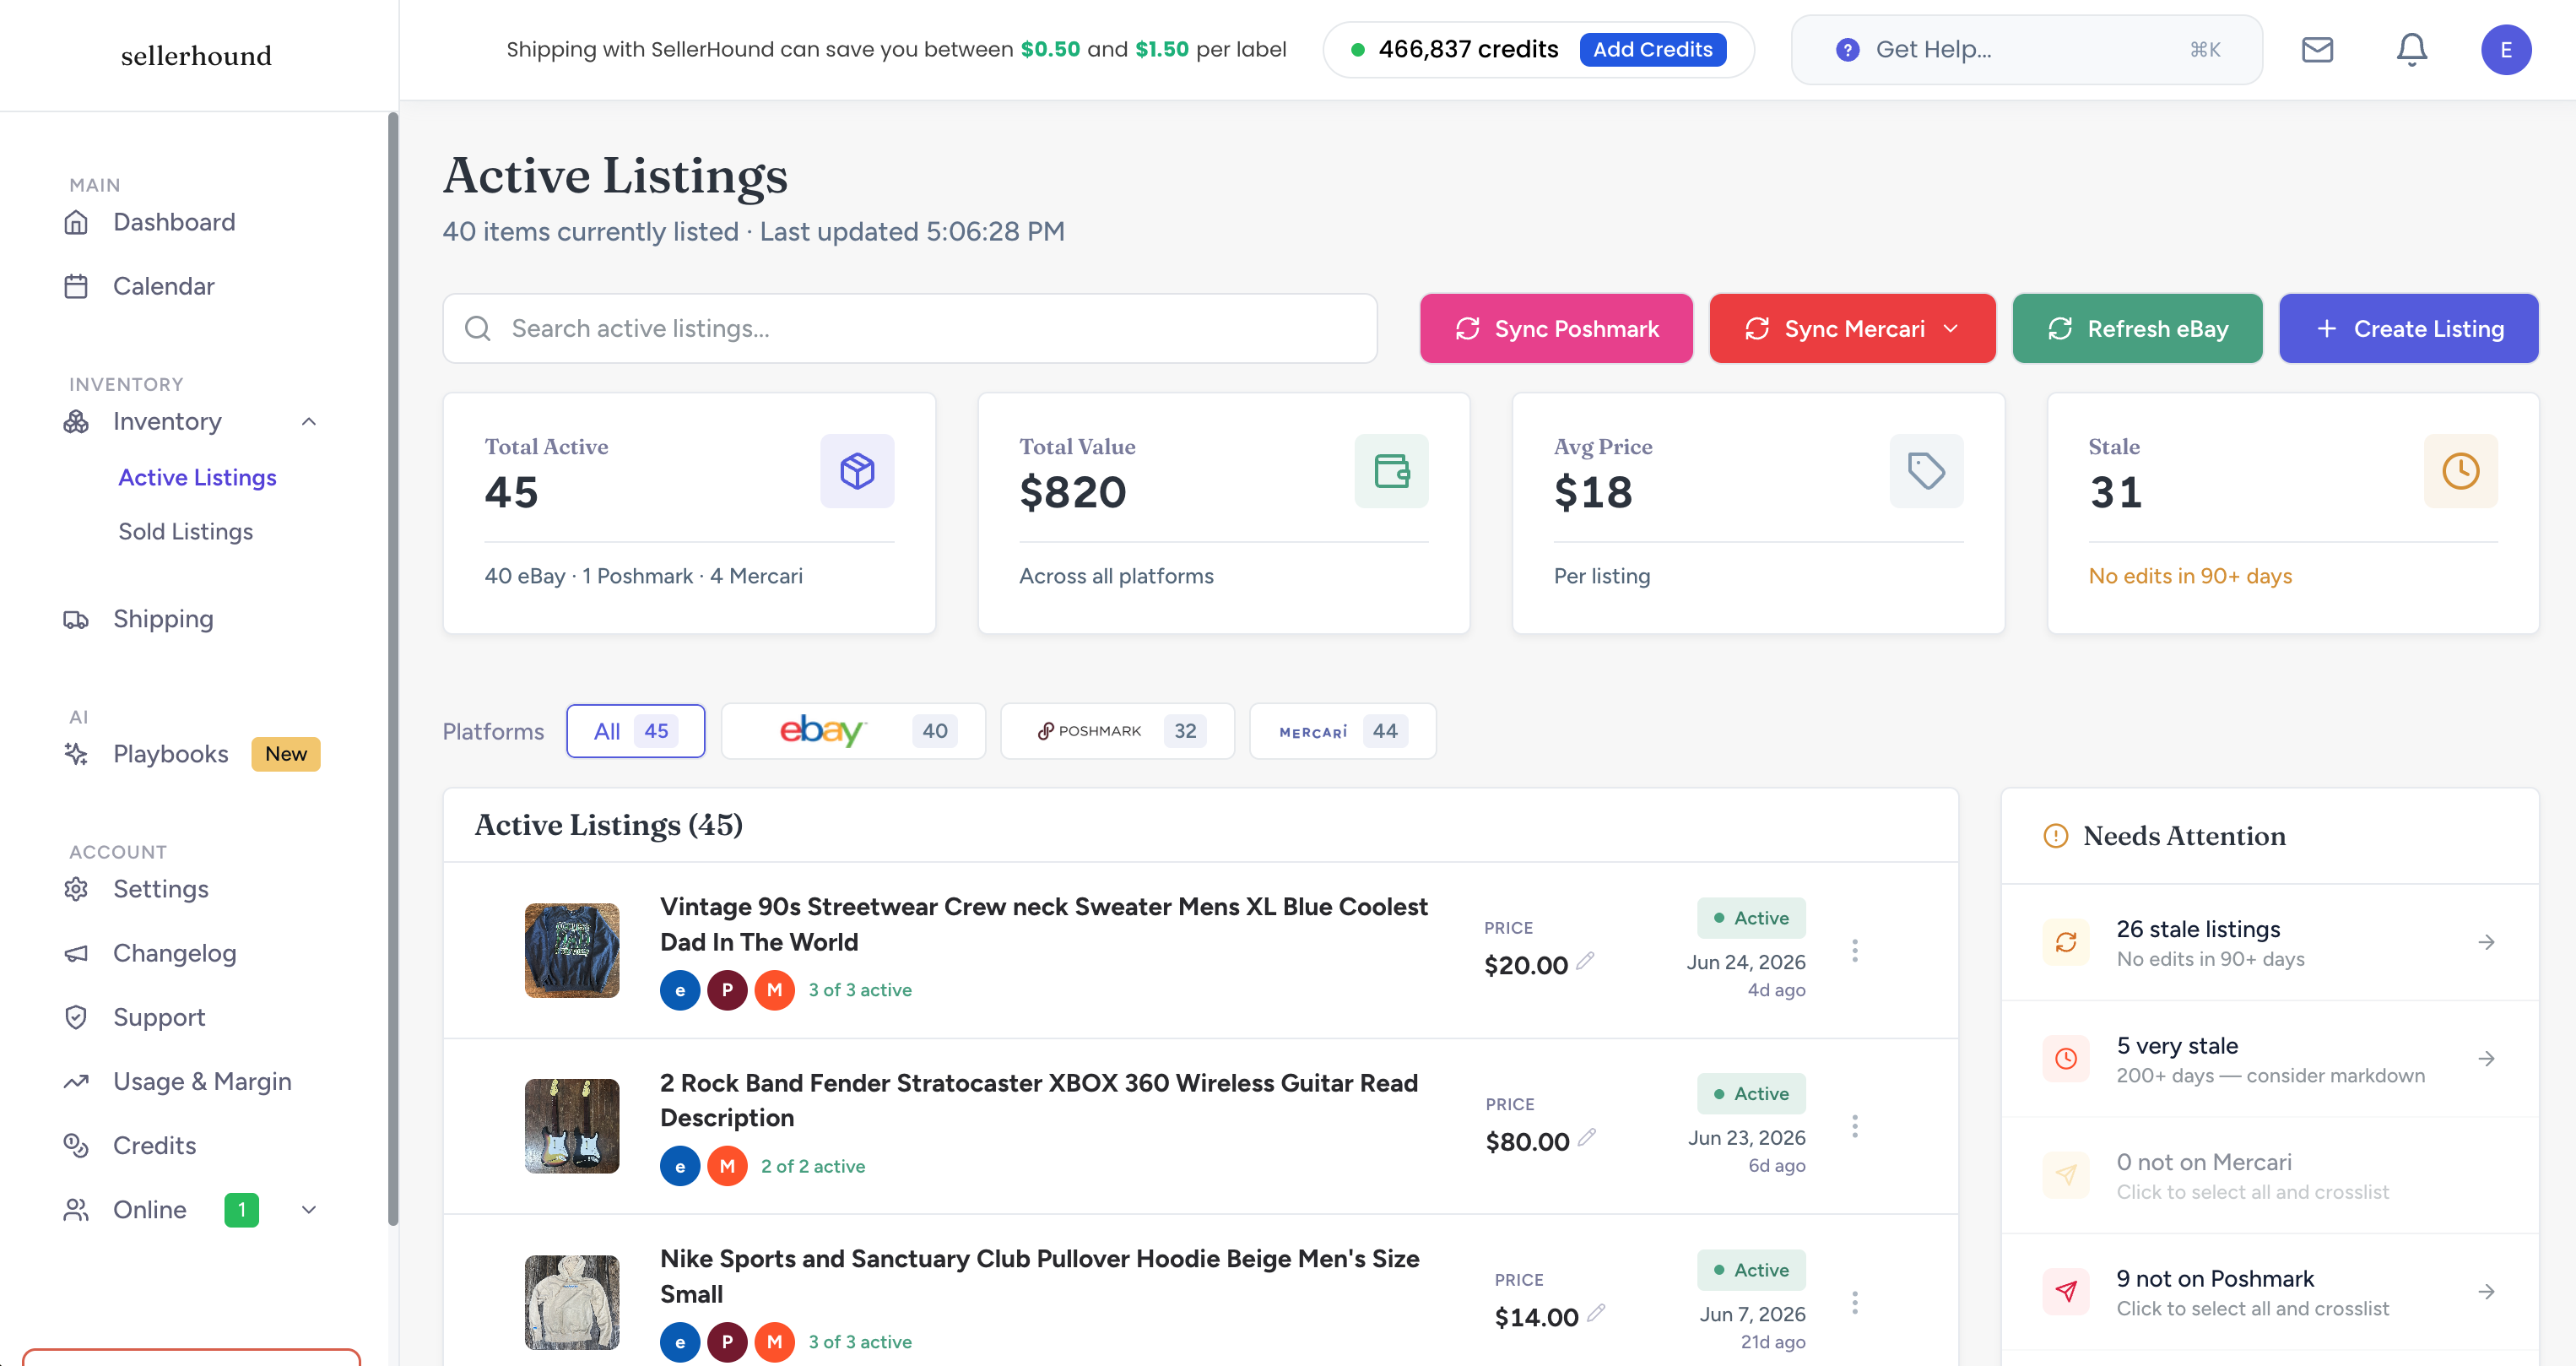Filter listings by eBay platform

pos(853,731)
